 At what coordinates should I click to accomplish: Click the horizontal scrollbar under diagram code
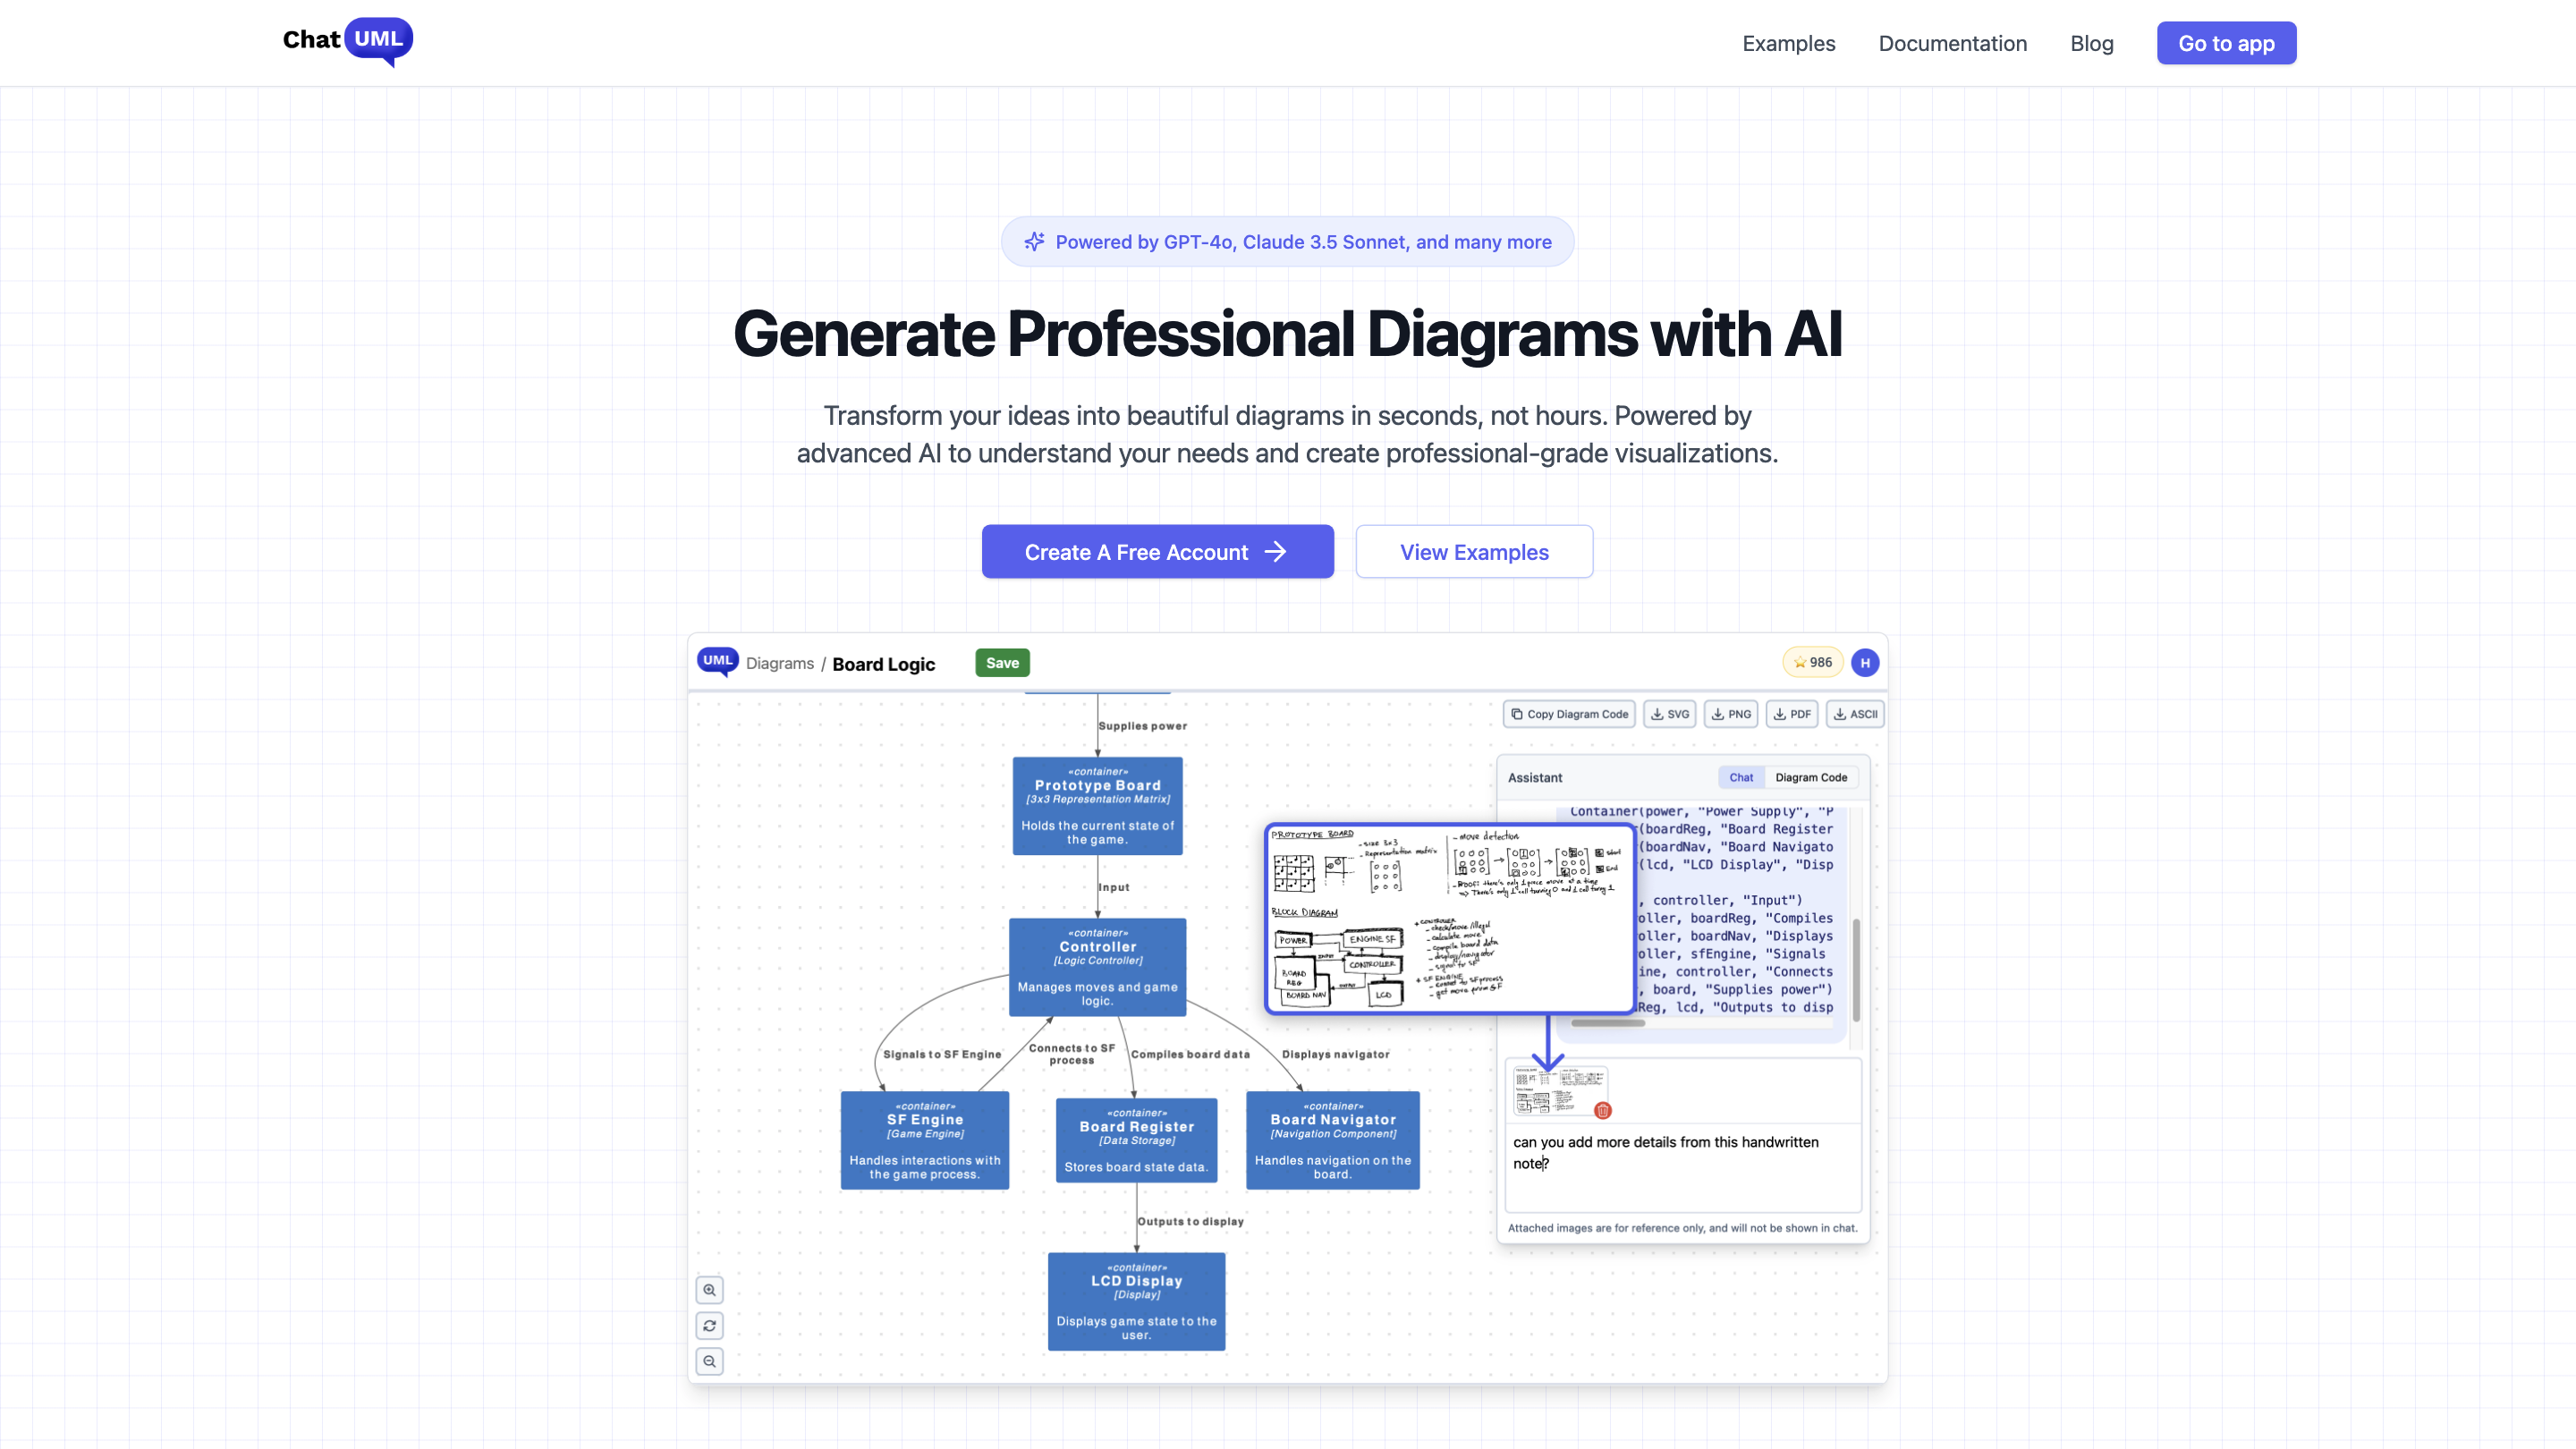pyautogui.click(x=1607, y=1023)
